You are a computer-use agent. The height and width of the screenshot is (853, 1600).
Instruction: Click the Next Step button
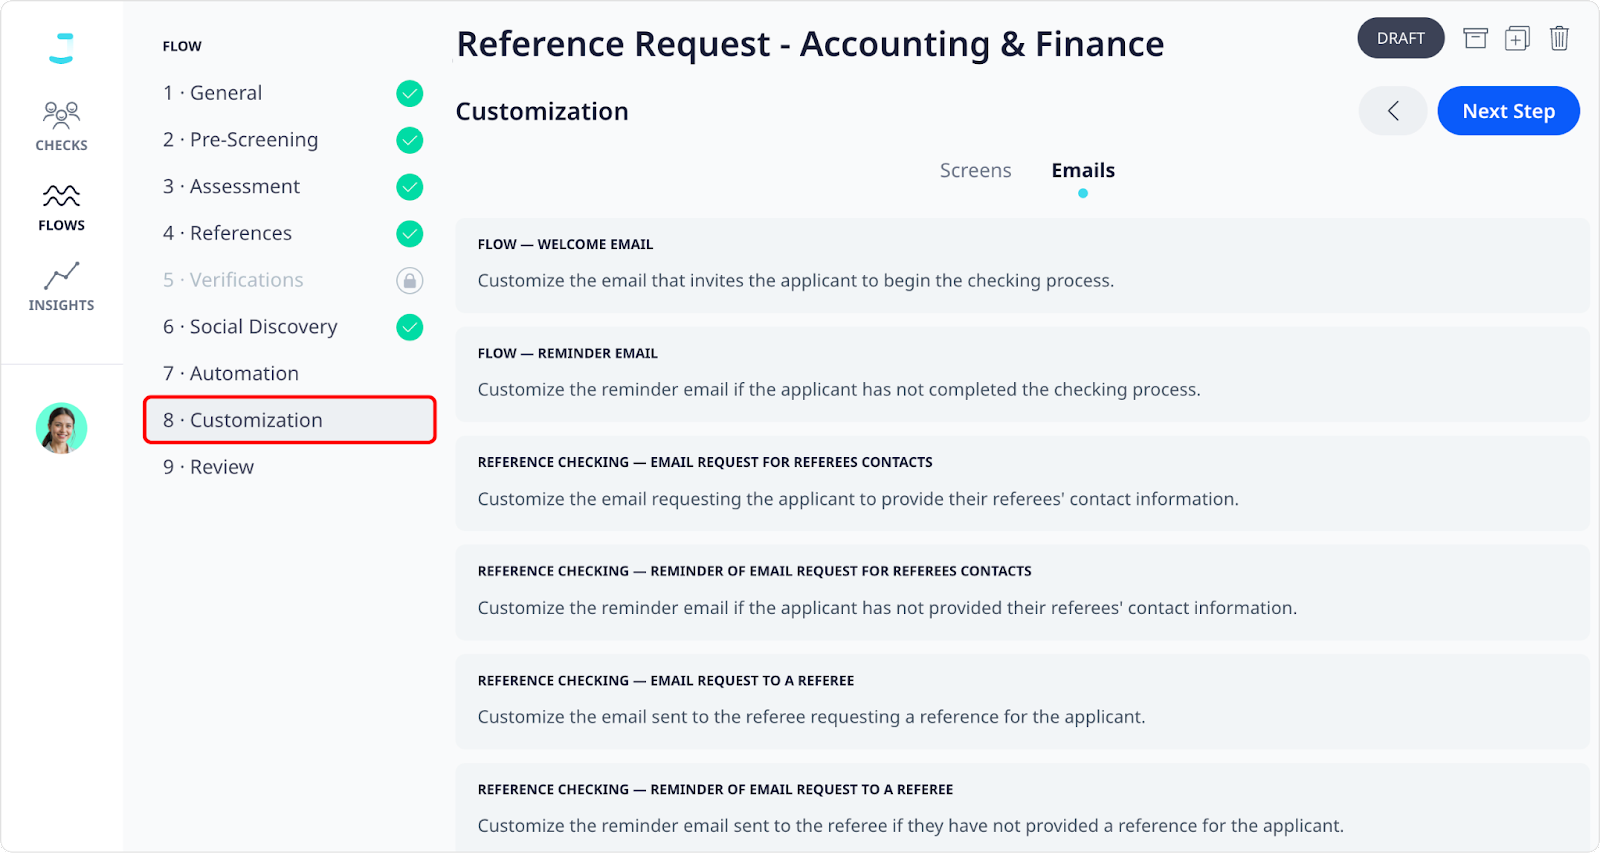(x=1508, y=111)
